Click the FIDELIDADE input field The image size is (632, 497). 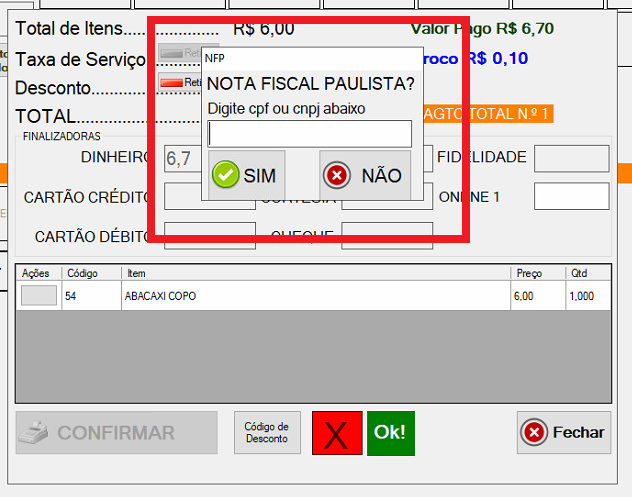click(x=572, y=159)
